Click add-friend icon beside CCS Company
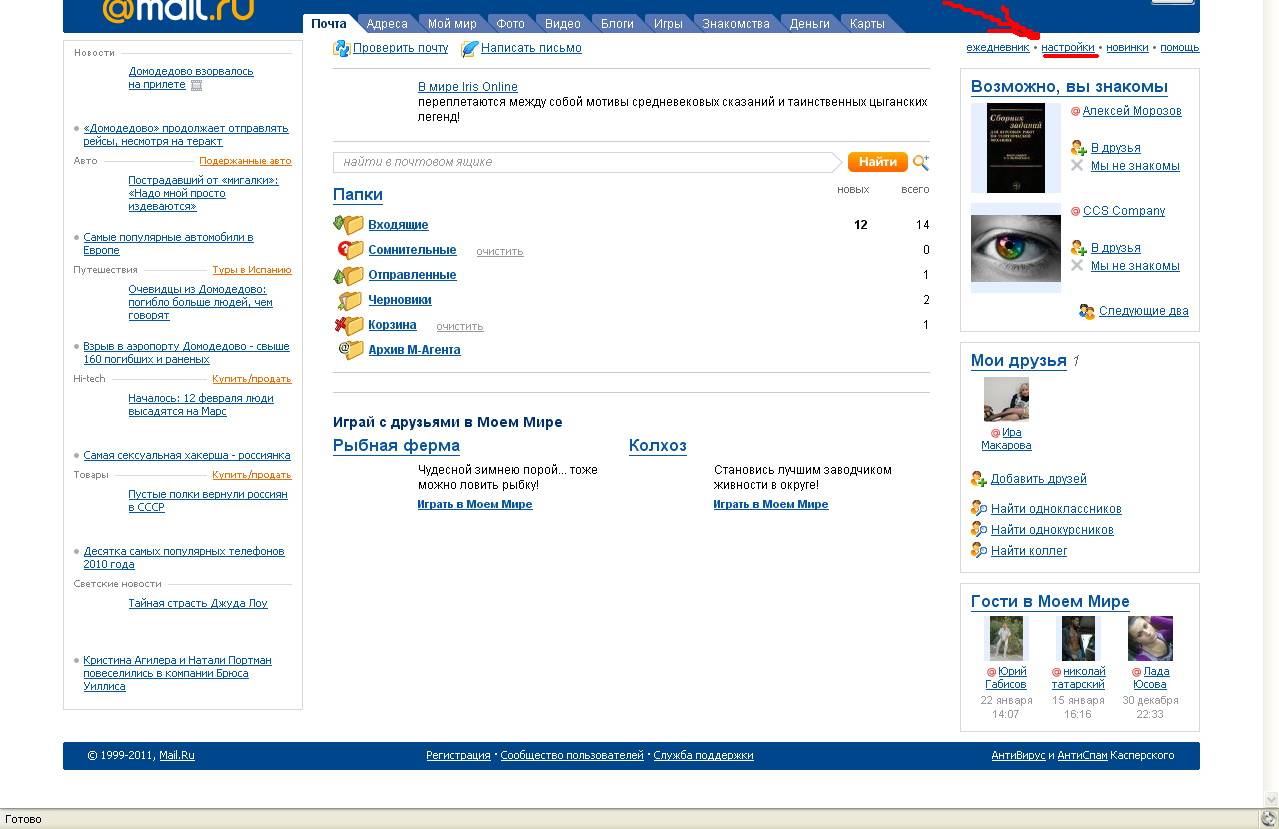 coord(1078,248)
